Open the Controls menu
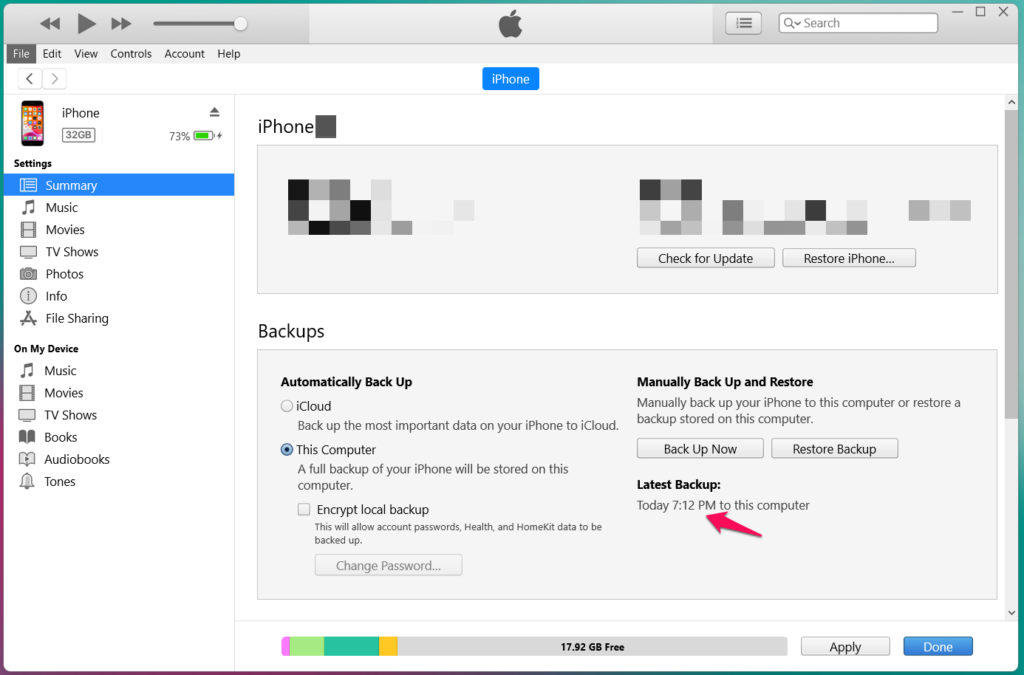The height and width of the screenshot is (675, 1024). point(131,54)
